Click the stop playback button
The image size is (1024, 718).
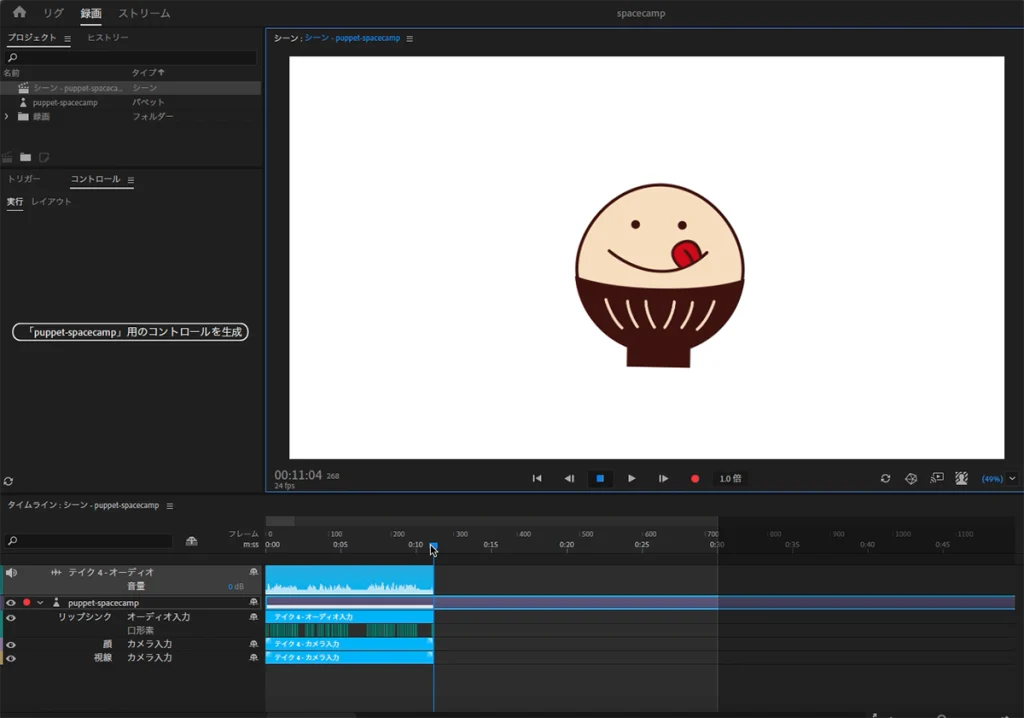click(600, 479)
